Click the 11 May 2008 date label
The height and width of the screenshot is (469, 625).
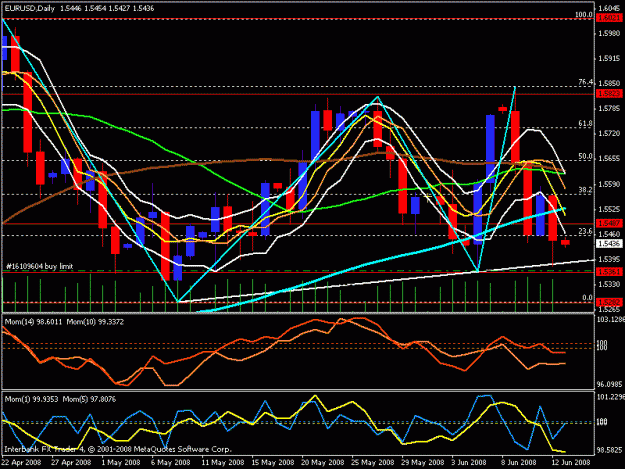coord(223,463)
